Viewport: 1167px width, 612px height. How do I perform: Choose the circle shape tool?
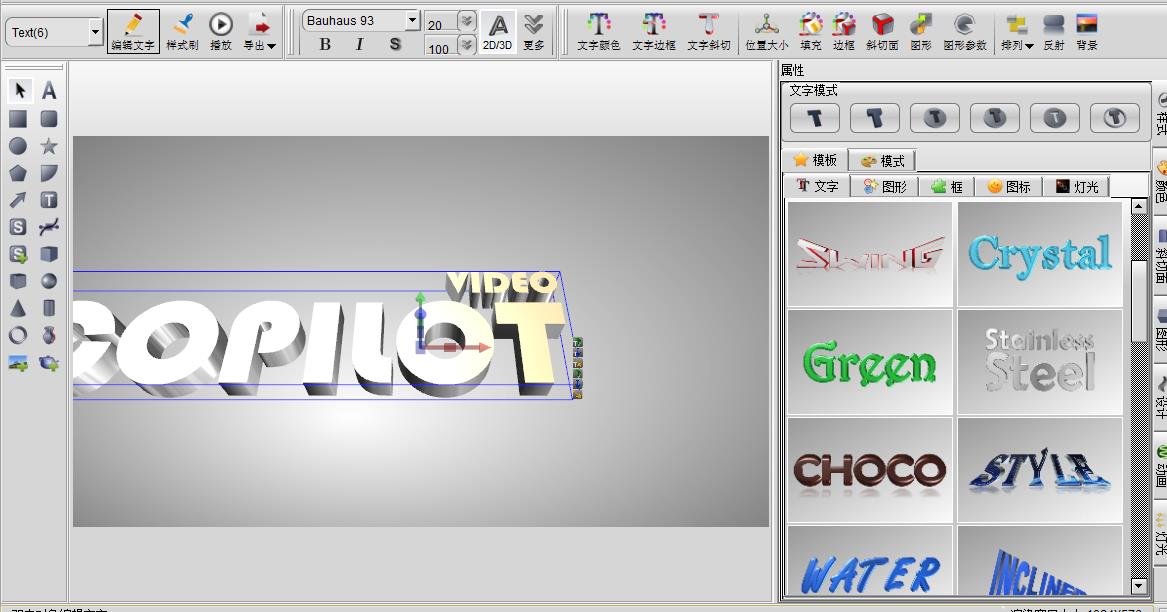(x=19, y=146)
